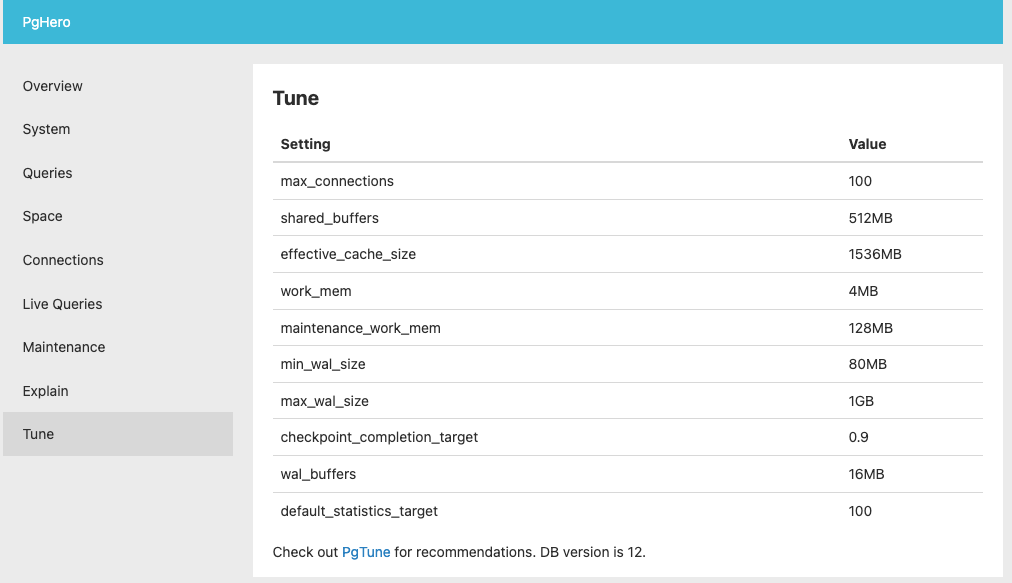Navigate to the System section

46,129
